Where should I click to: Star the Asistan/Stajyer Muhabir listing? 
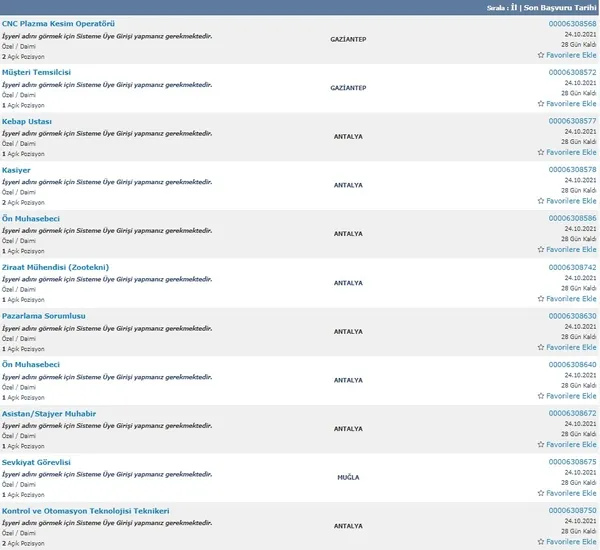[x=566, y=445]
